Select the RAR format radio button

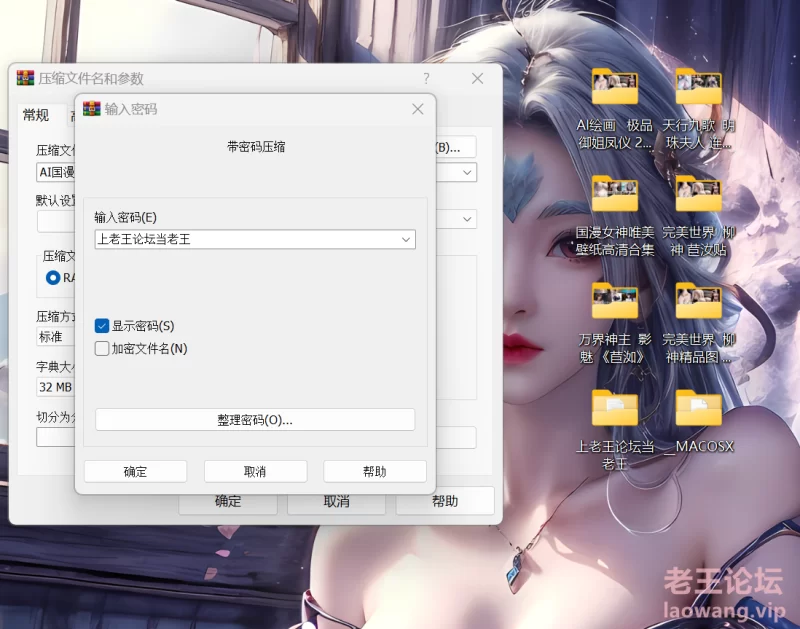(x=53, y=277)
